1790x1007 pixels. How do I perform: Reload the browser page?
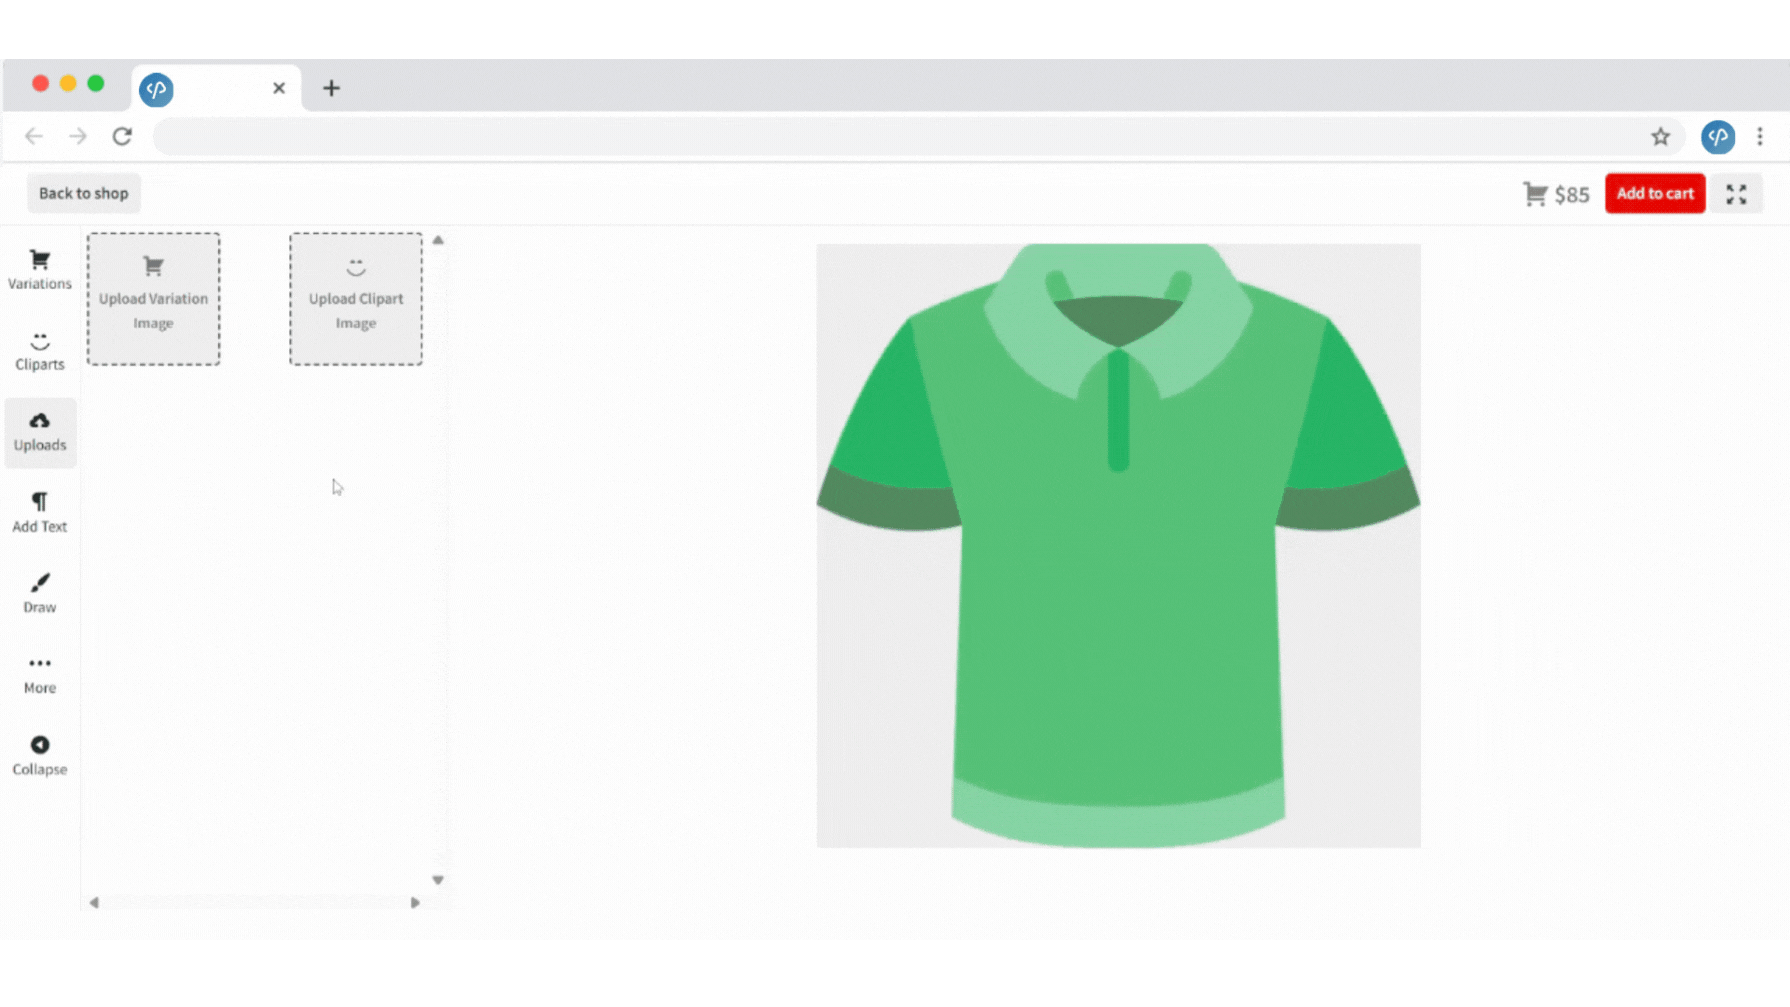[x=122, y=137]
